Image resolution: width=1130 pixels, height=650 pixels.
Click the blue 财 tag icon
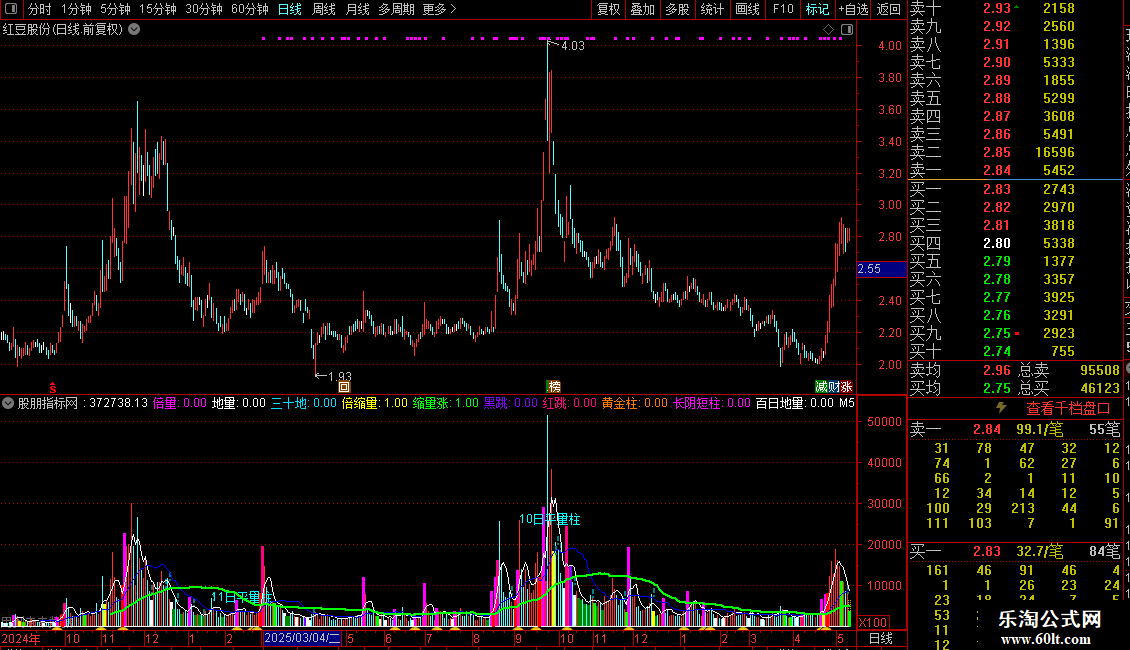coord(833,387)
